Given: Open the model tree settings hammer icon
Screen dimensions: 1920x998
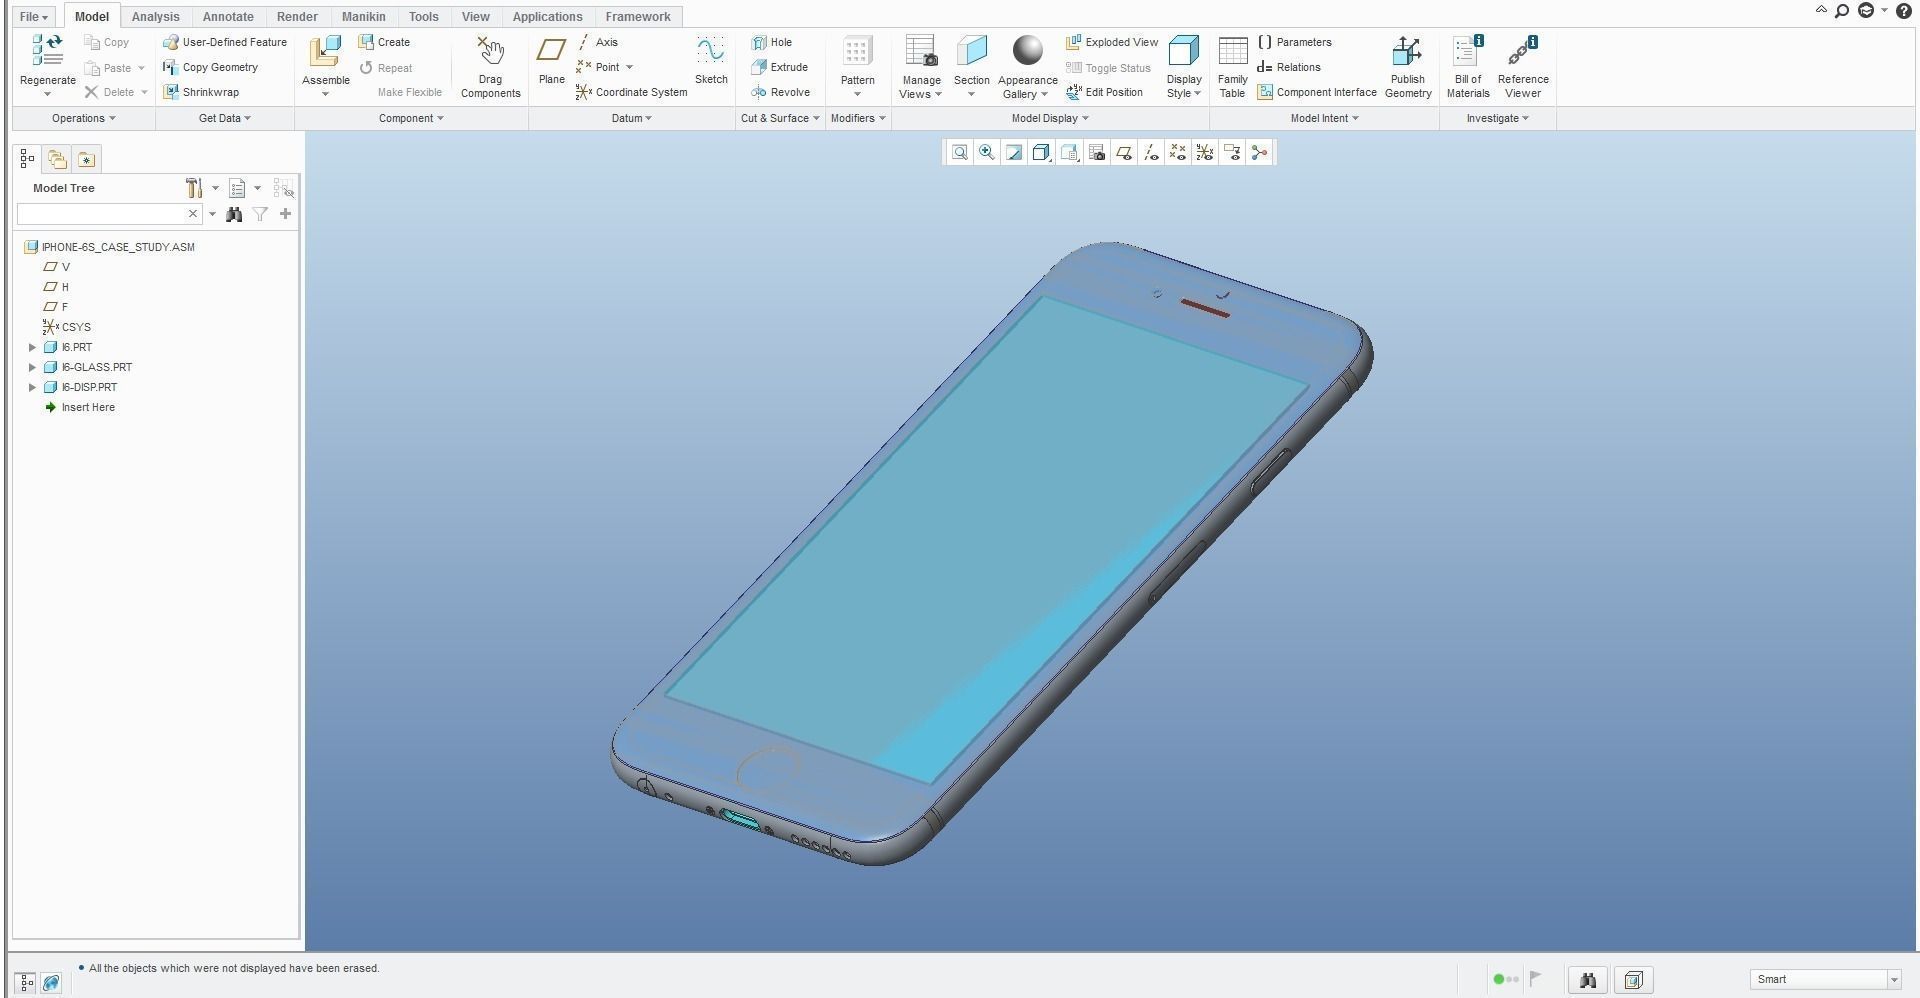Looking at the screenshot, I should 194,188.
